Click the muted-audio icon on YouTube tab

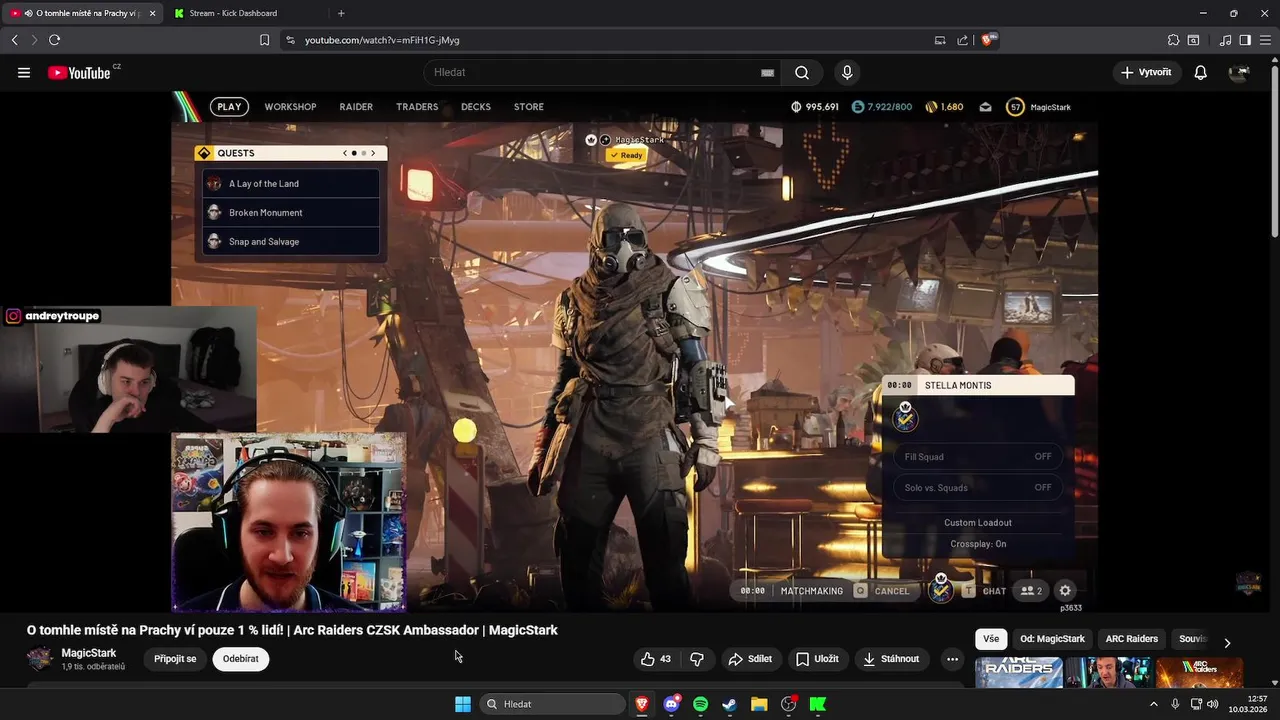point(28,13)
